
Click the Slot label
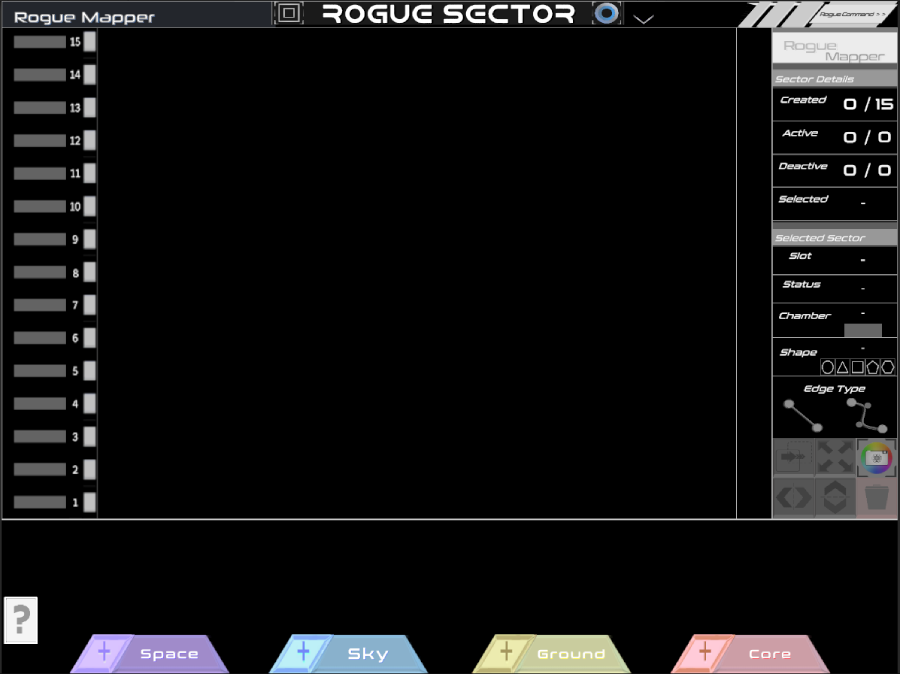coord(800,255)
